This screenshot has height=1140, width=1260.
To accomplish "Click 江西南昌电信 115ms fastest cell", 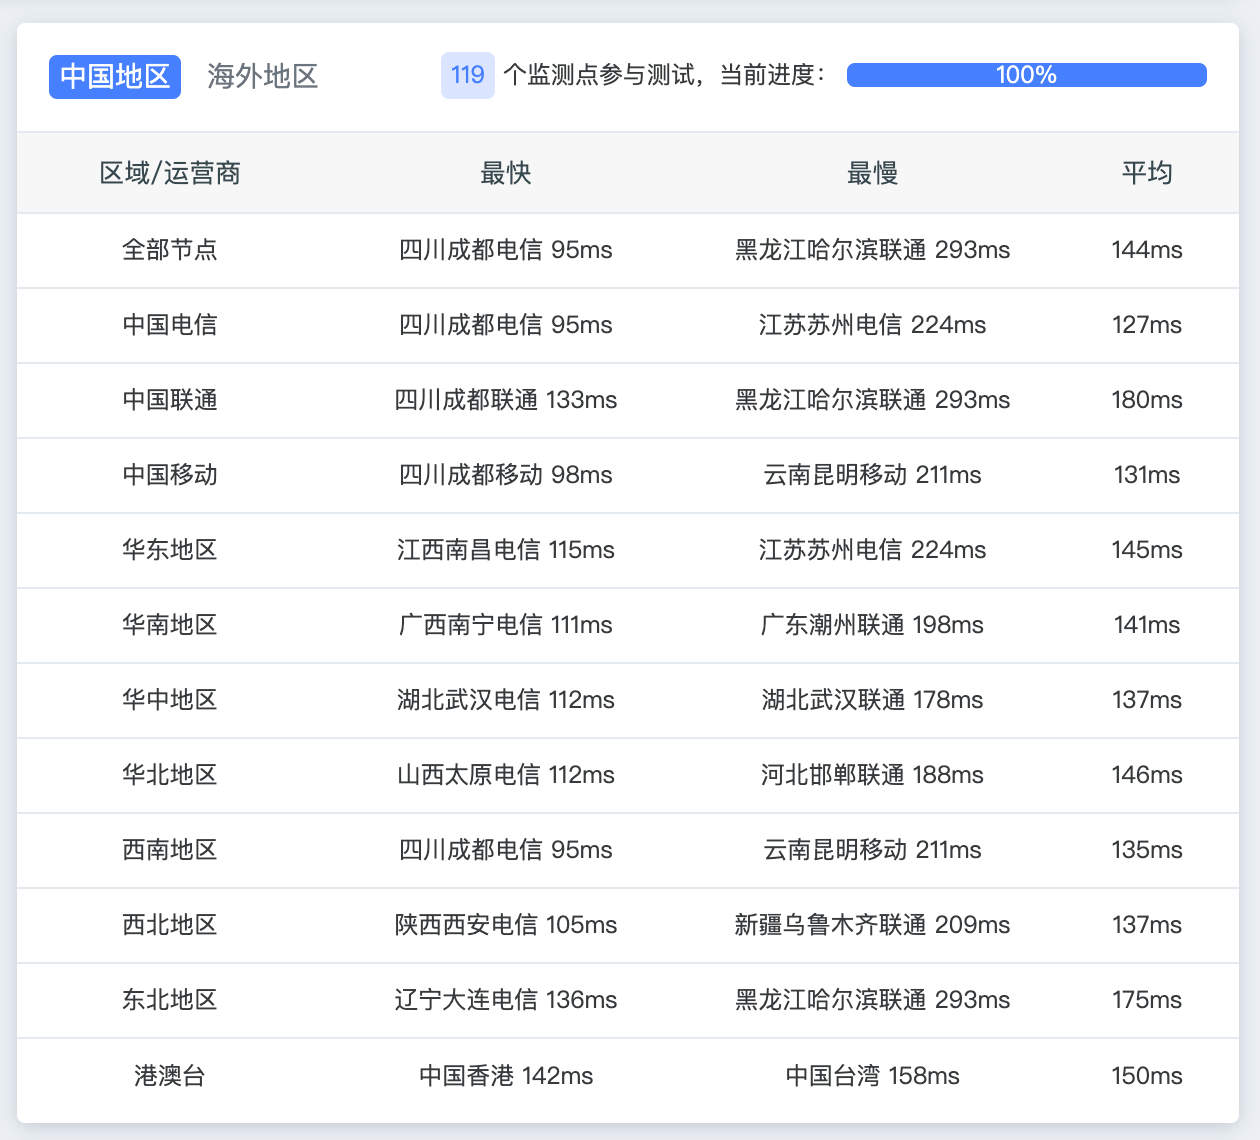I will [506, 549].
